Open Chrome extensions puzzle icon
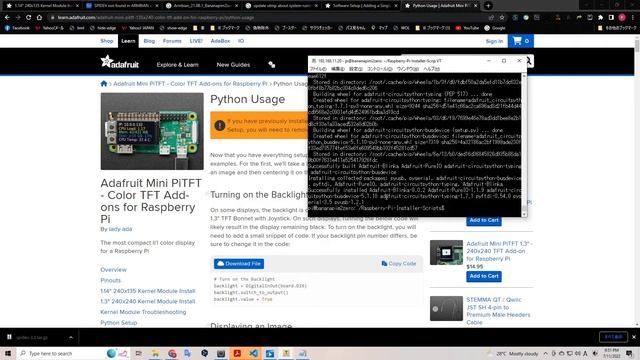The width and height of the screenshot is (640, 360). click(x=600, y=18)
